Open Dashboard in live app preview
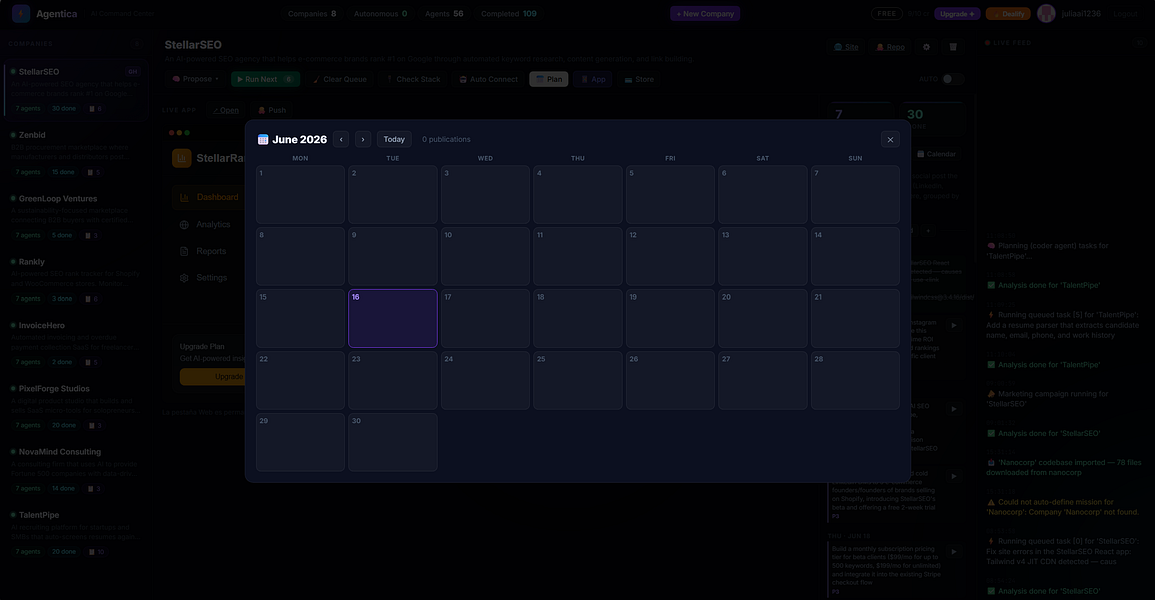 (x=208, y=197)
